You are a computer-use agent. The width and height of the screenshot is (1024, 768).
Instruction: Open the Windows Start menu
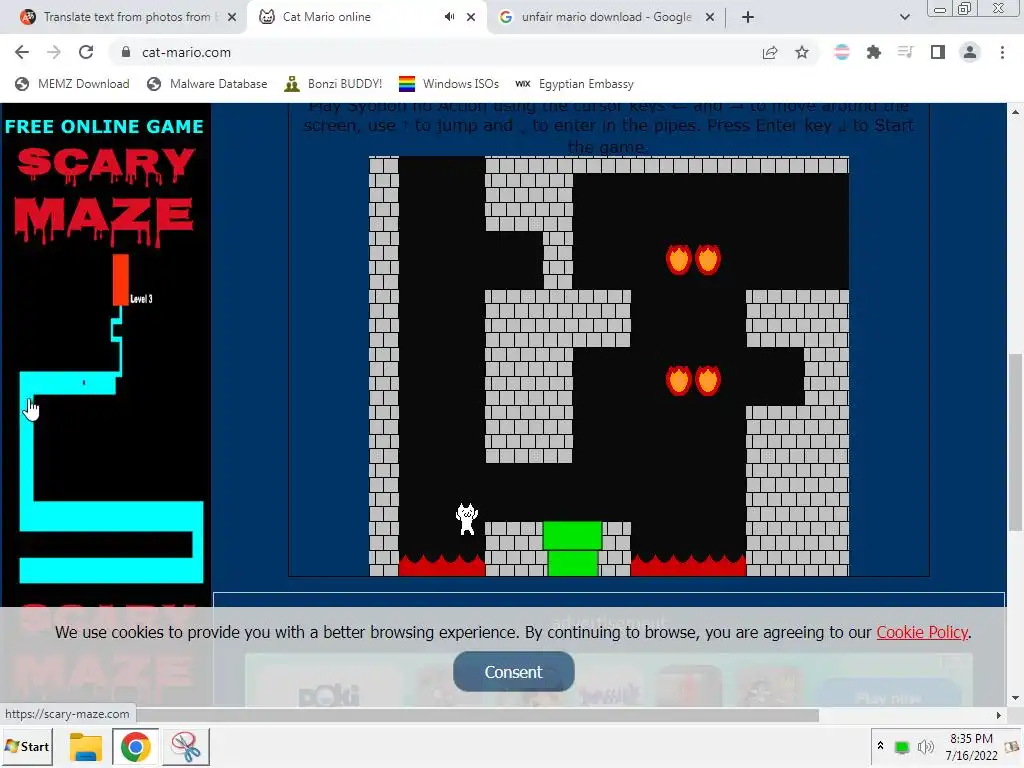pyautogui.click(x=27, y=746)
